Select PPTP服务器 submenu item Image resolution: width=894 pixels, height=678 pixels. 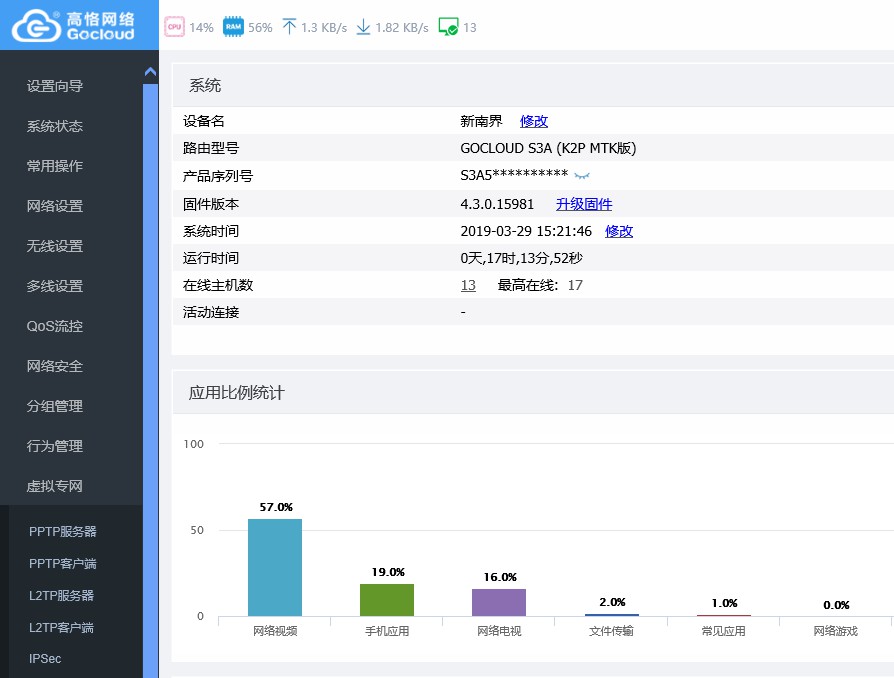point(63,531)
